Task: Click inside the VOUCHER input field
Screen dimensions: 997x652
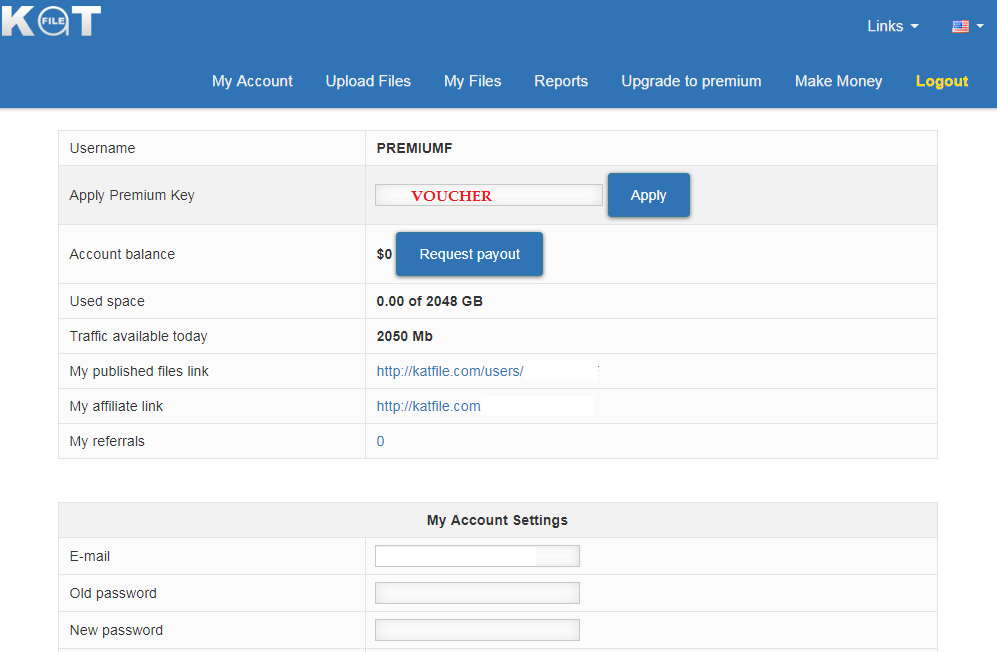Action: click(488, 195)
